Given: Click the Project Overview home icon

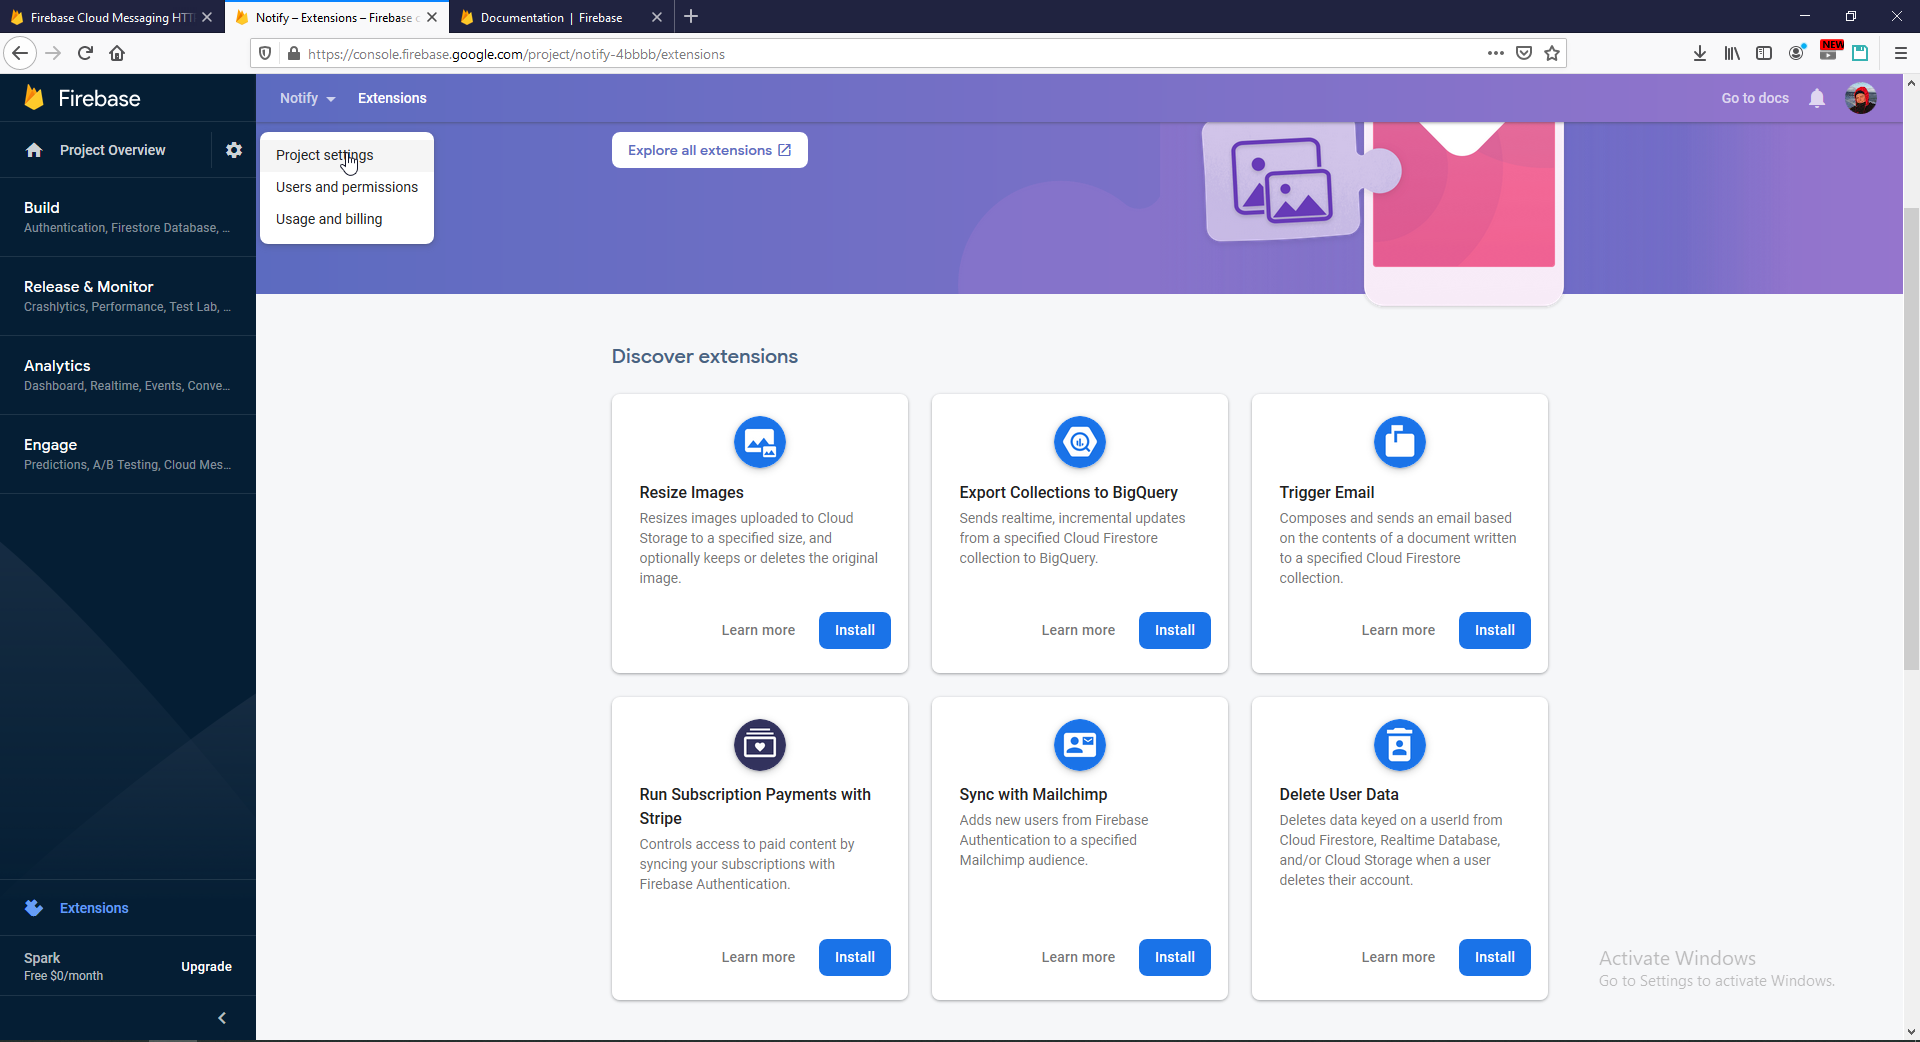Looking at the screenshot, I should coord(34,150).
